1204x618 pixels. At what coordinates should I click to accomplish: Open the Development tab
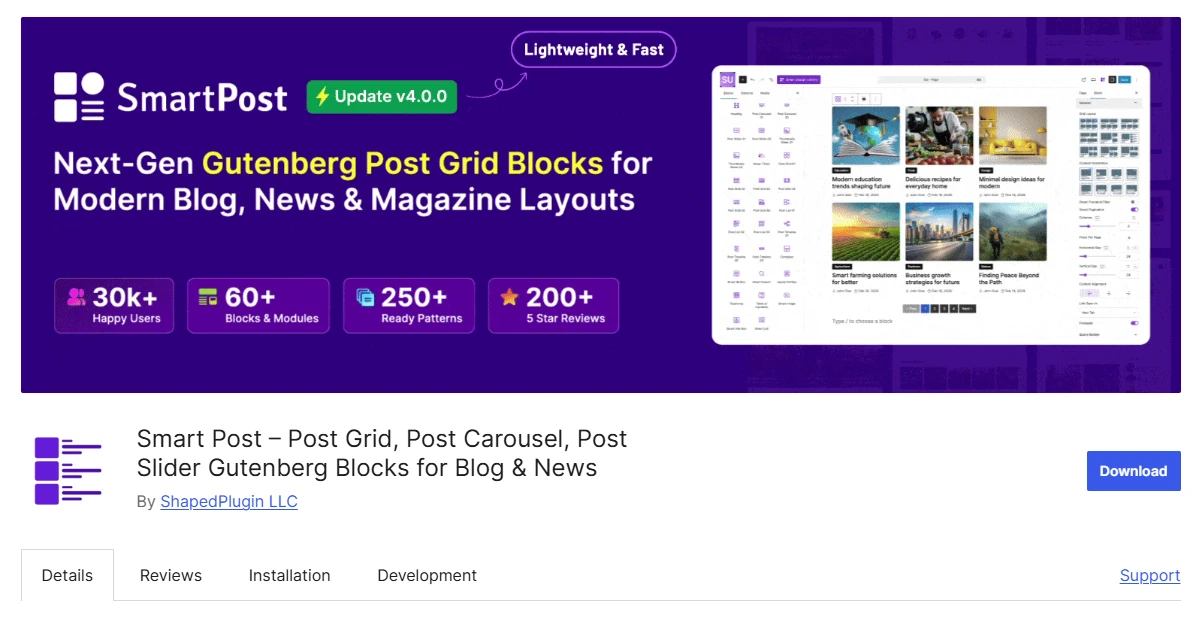[427, 575]
